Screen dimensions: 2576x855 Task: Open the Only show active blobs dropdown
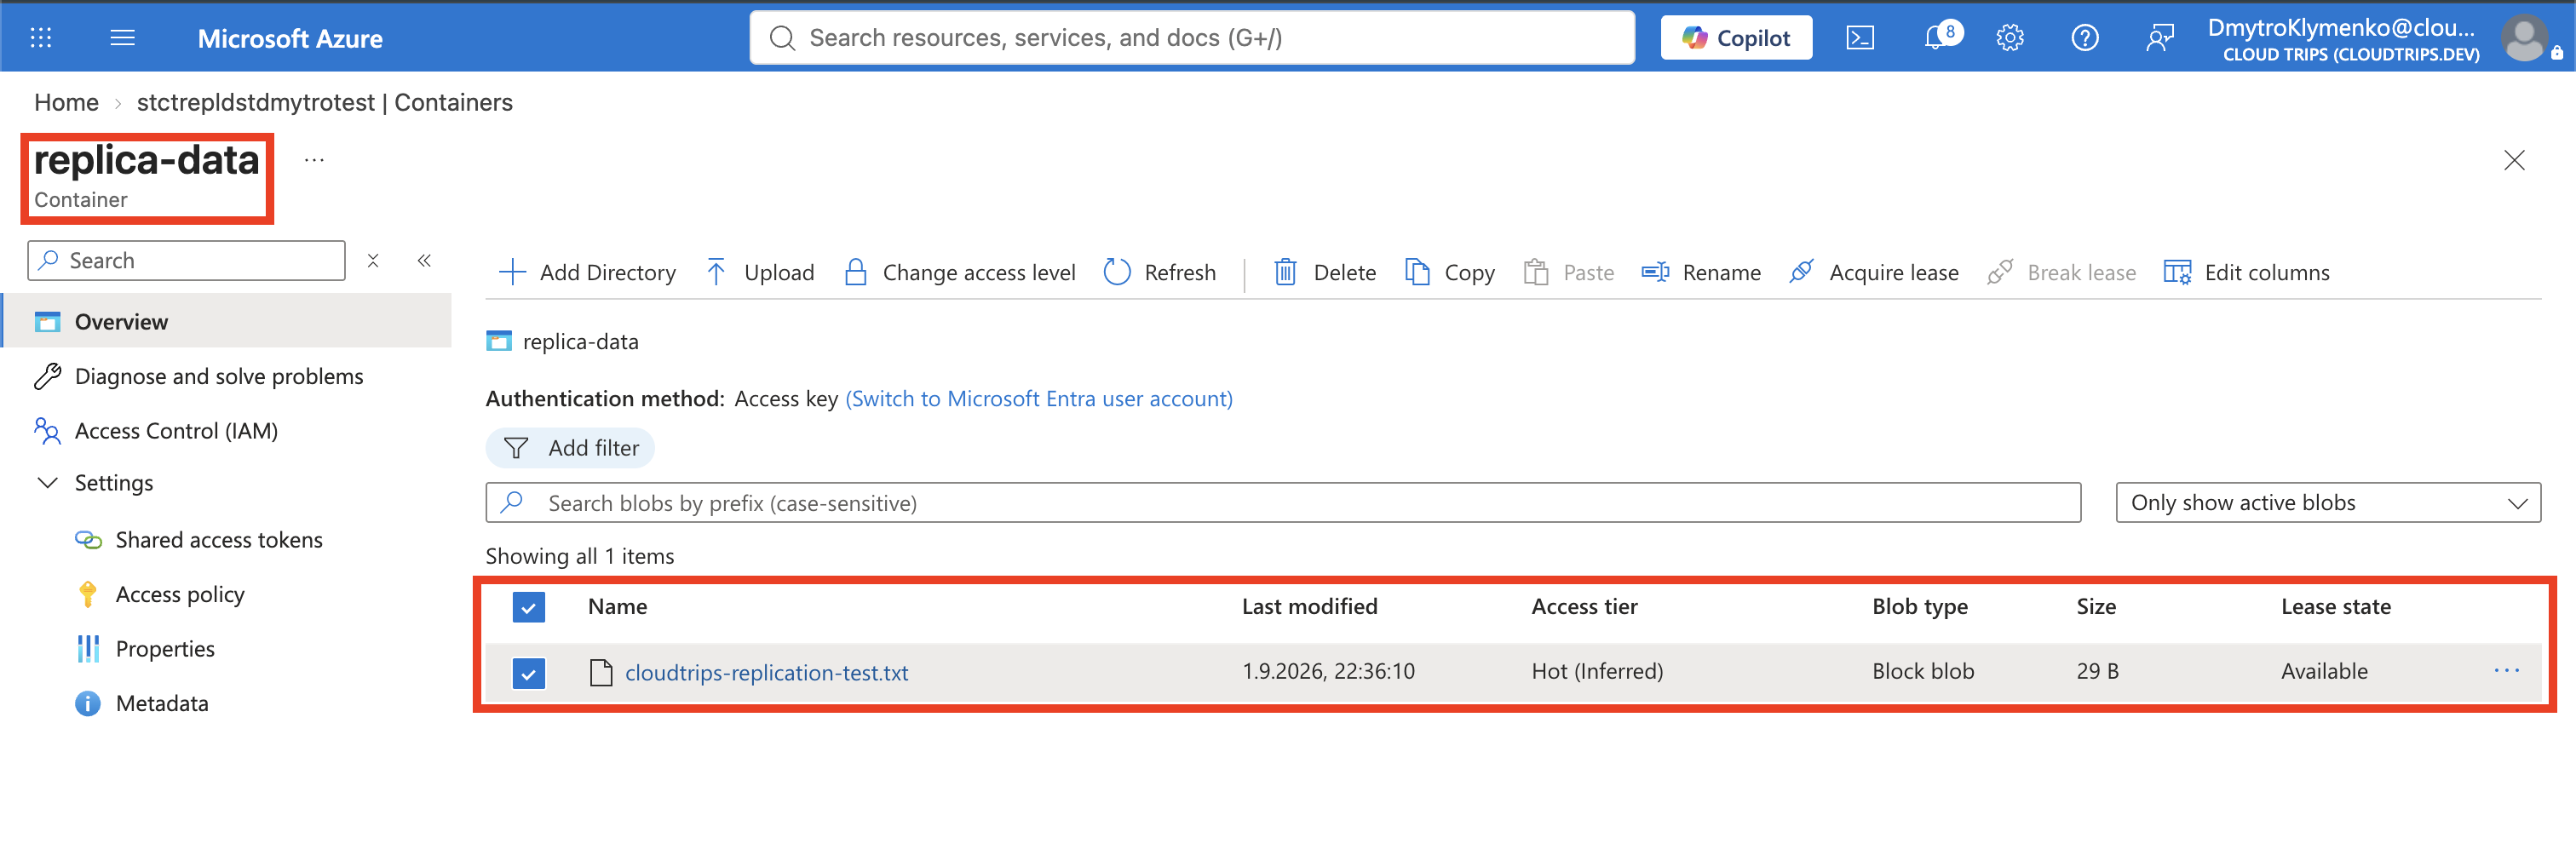(x=2328, y=502)
